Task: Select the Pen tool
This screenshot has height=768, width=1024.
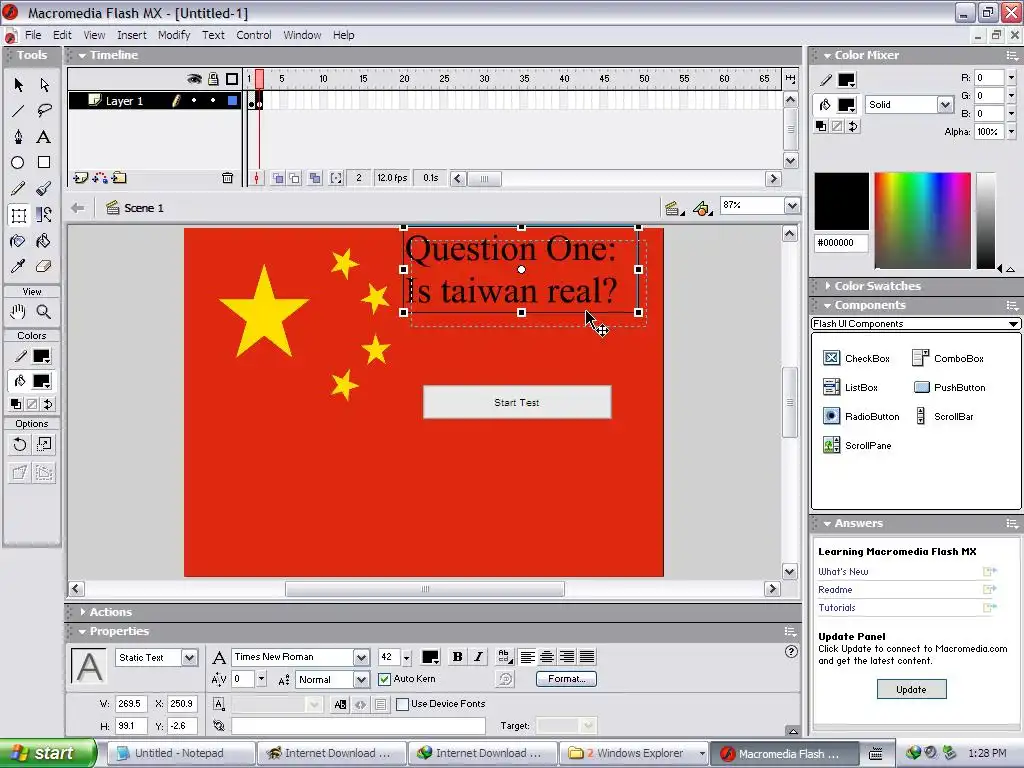Action: [x=18, y=136]
